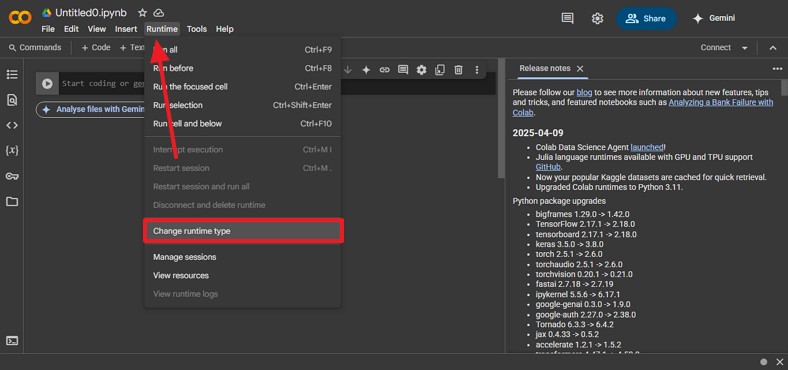The width and height of the screenshot is (788, 370).
Task: Click the cloud save status icon
Action: [158, 13]
